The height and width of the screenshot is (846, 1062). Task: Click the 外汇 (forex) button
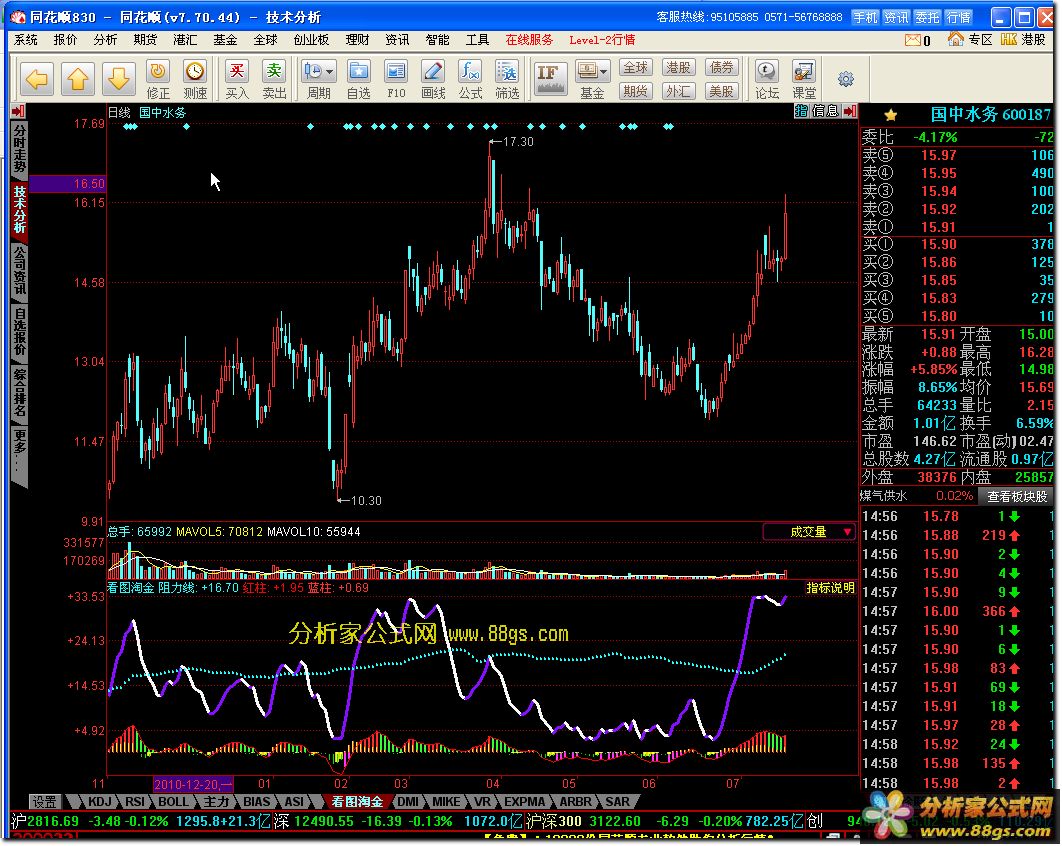pos(678,91)
